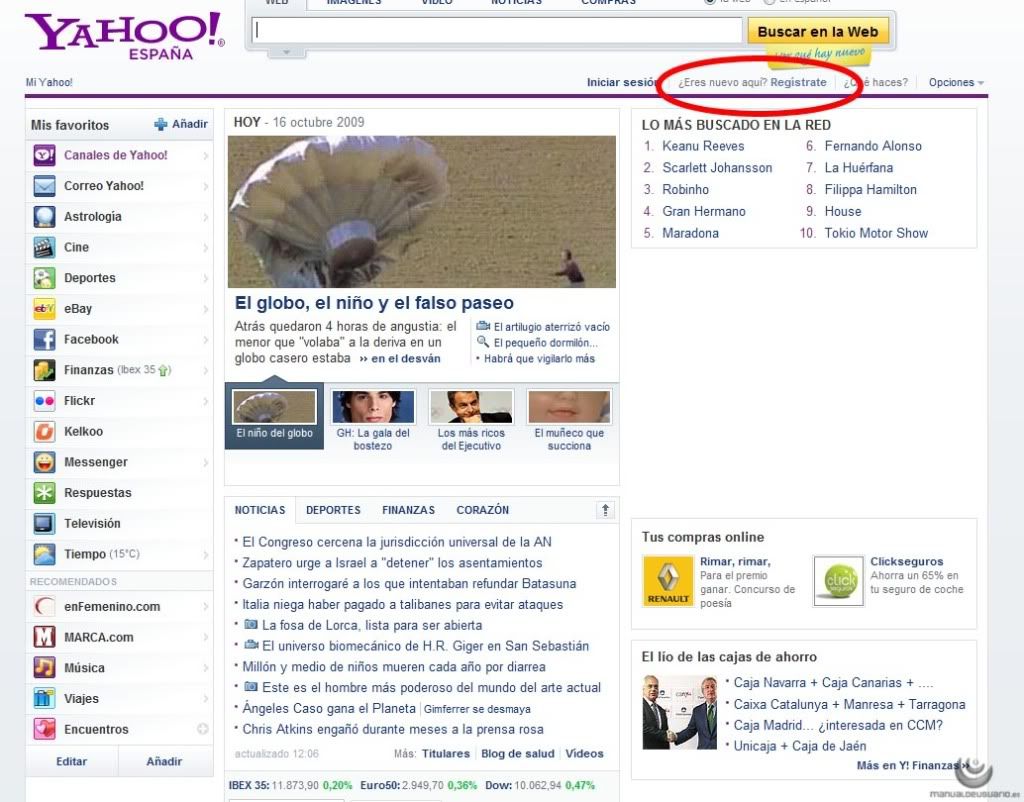Click the Canales de Yahoo! purple icon

(44, 155)
